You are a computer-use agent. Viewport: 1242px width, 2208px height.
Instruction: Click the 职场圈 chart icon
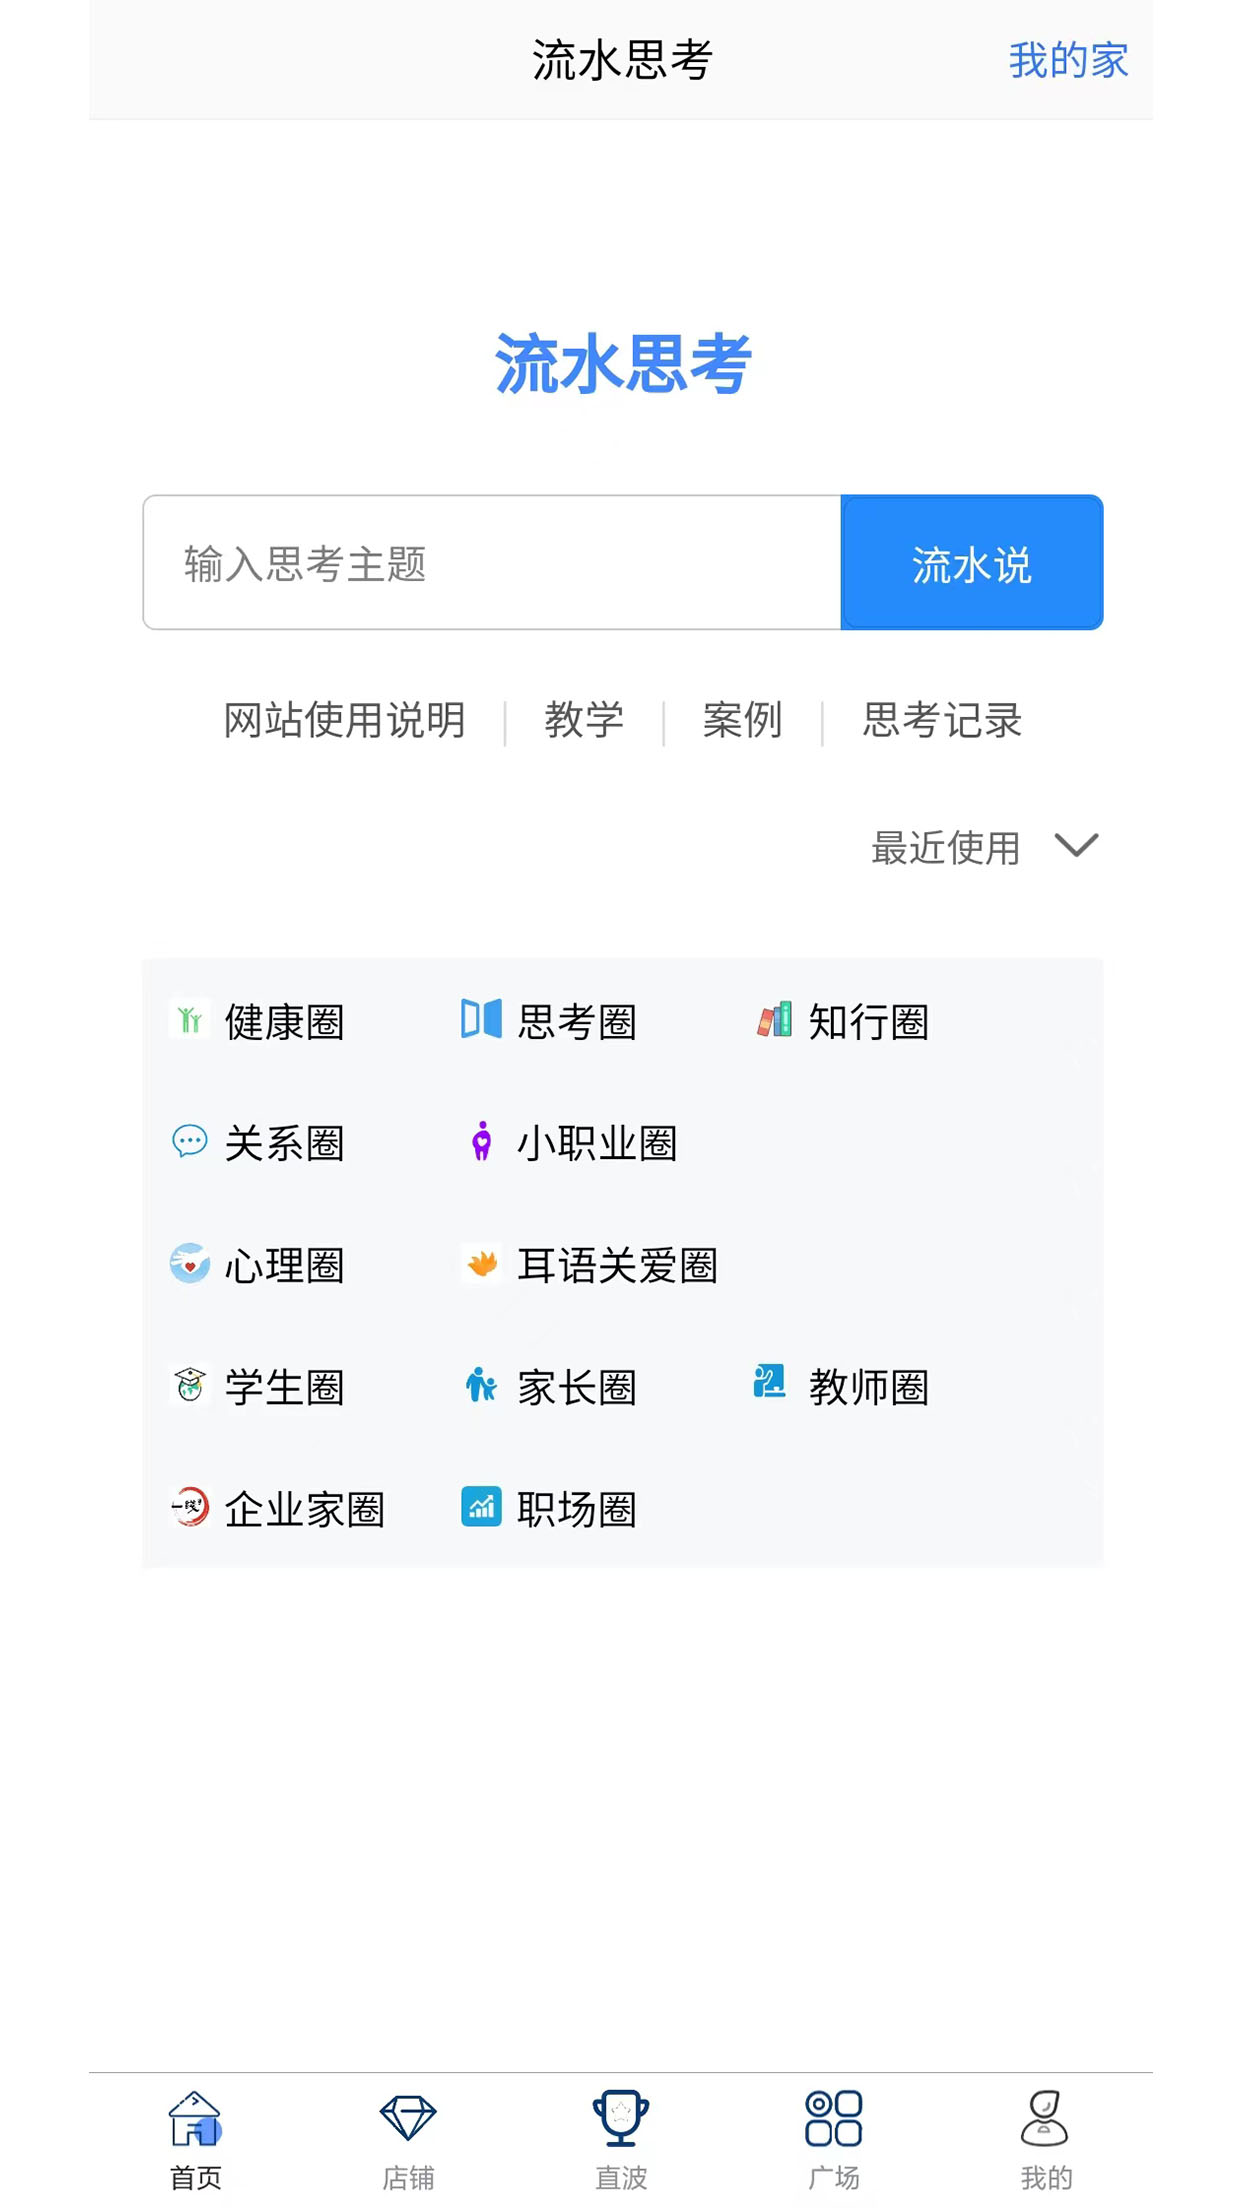pyautogui.click(x=481, y=1509)
